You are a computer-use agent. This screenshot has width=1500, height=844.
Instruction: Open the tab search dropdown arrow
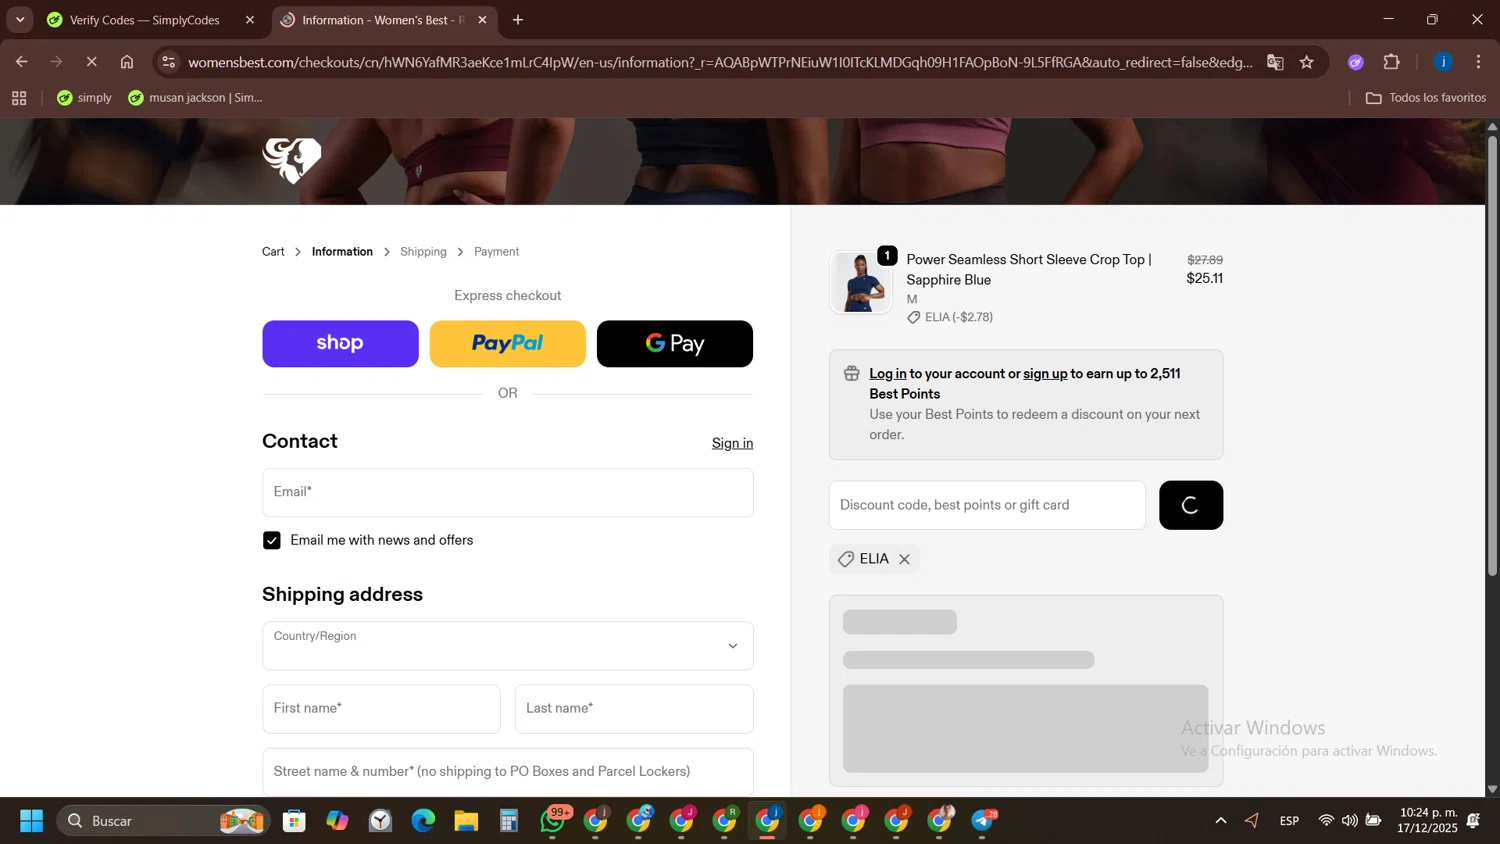[20, 20]
